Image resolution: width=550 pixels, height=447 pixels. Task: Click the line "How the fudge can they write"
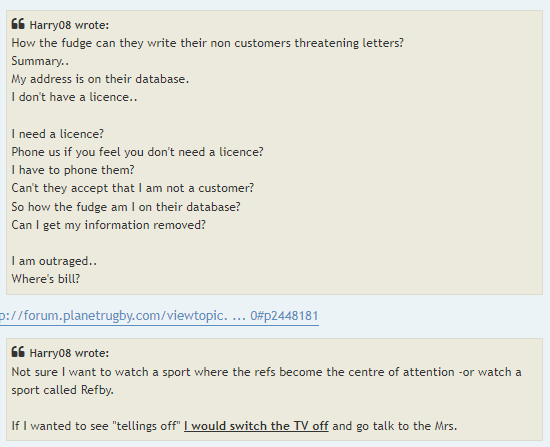(x=208, y=43)
